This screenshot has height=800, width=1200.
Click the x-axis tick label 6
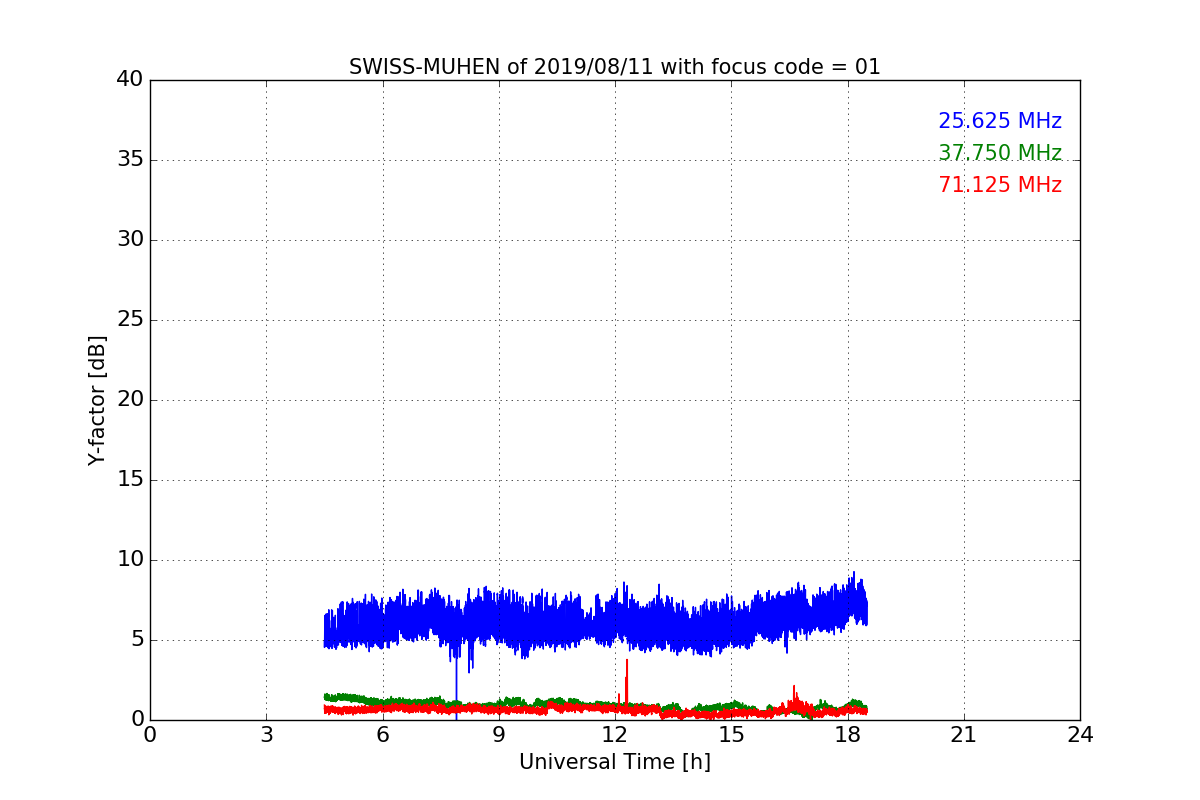pyautogui.click(x=382, y=735)
